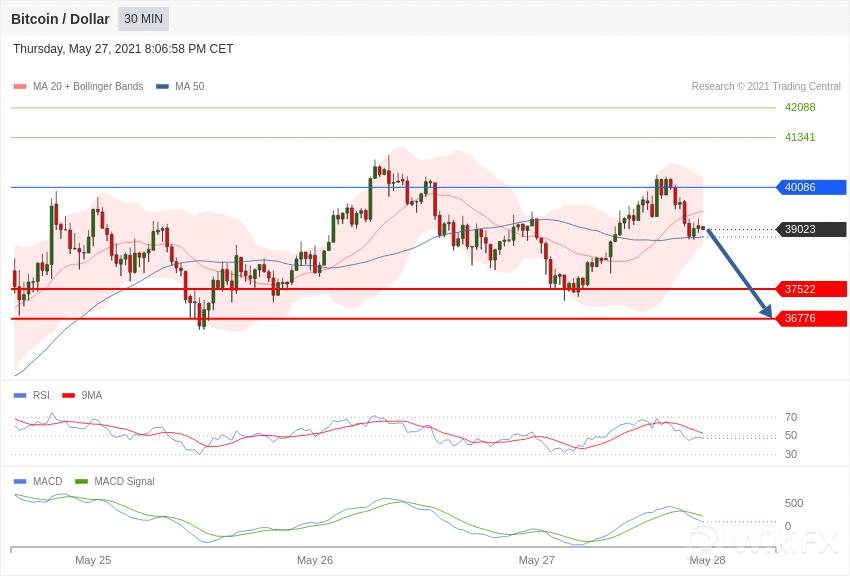Click the May 27 date axis label
The width and height of the screenshot is (850, 576).
tap(536, 560)
